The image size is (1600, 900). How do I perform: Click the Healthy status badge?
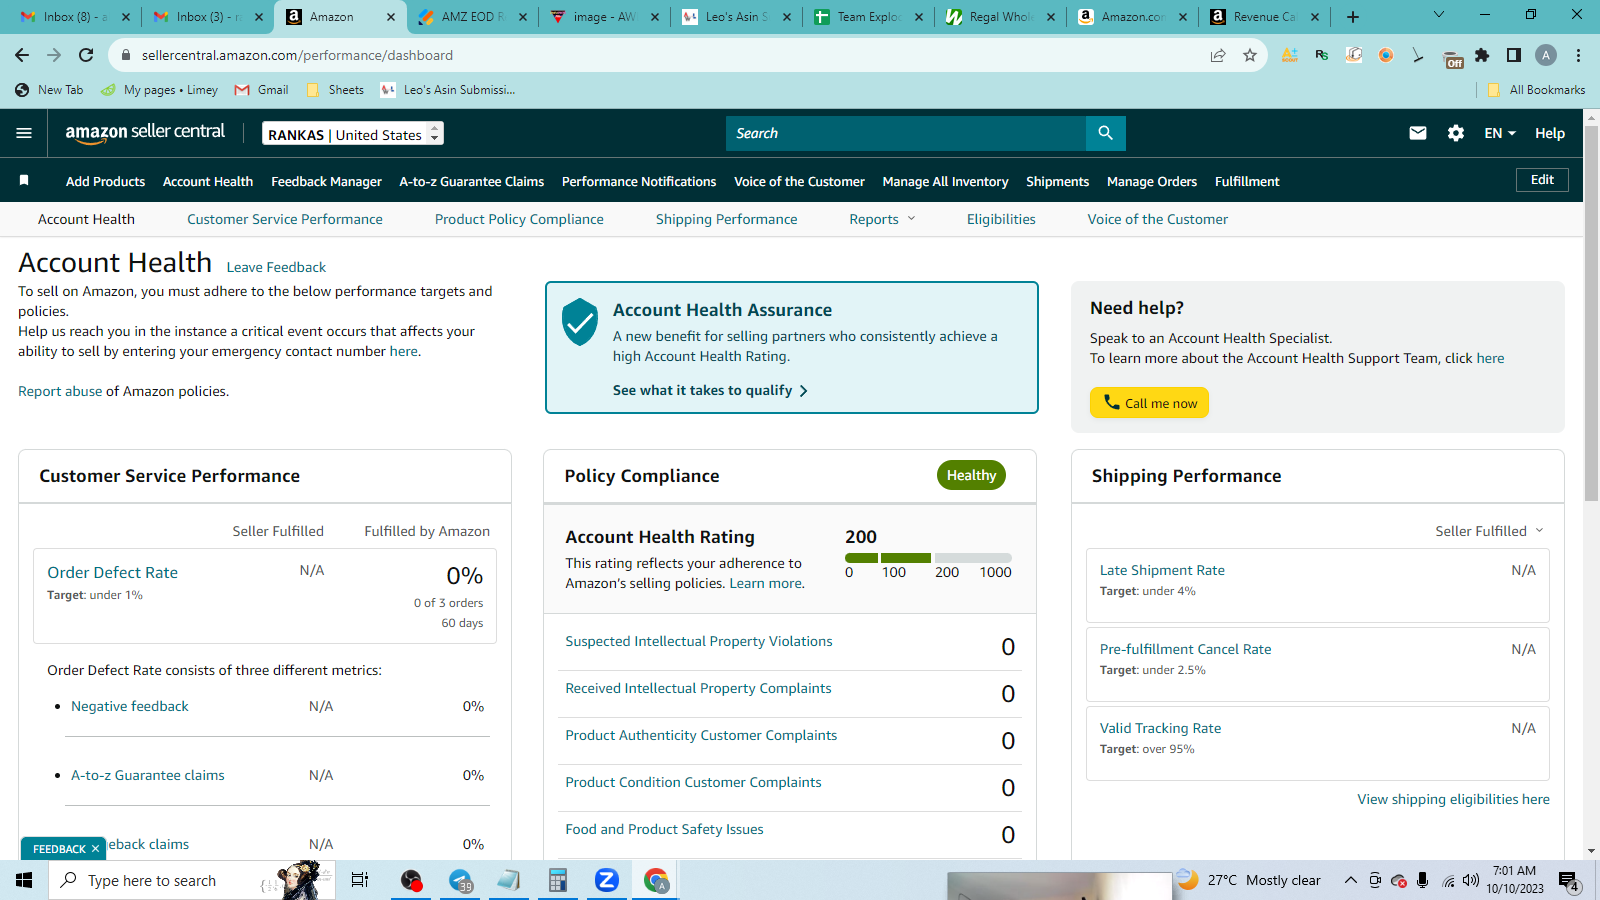(x=971, y=475)
